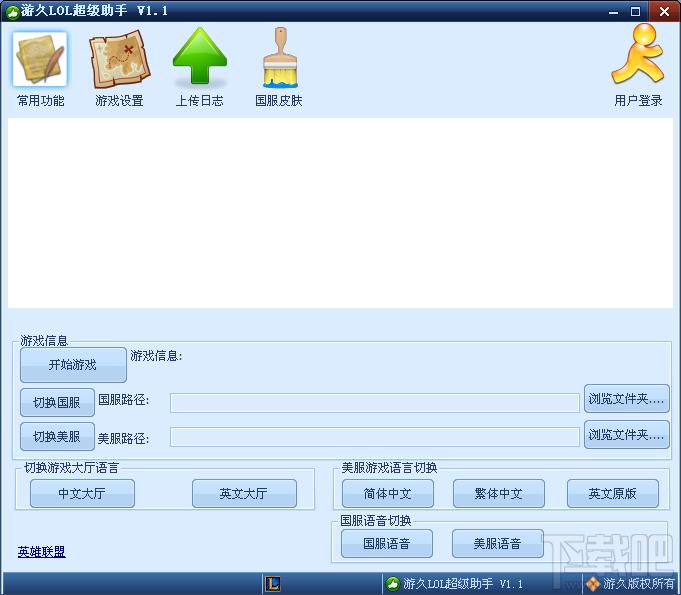This screenshot has height=595, width=681.
Task: Switch to Chinese server via 切换国服
Action: [x=57, y=403]
